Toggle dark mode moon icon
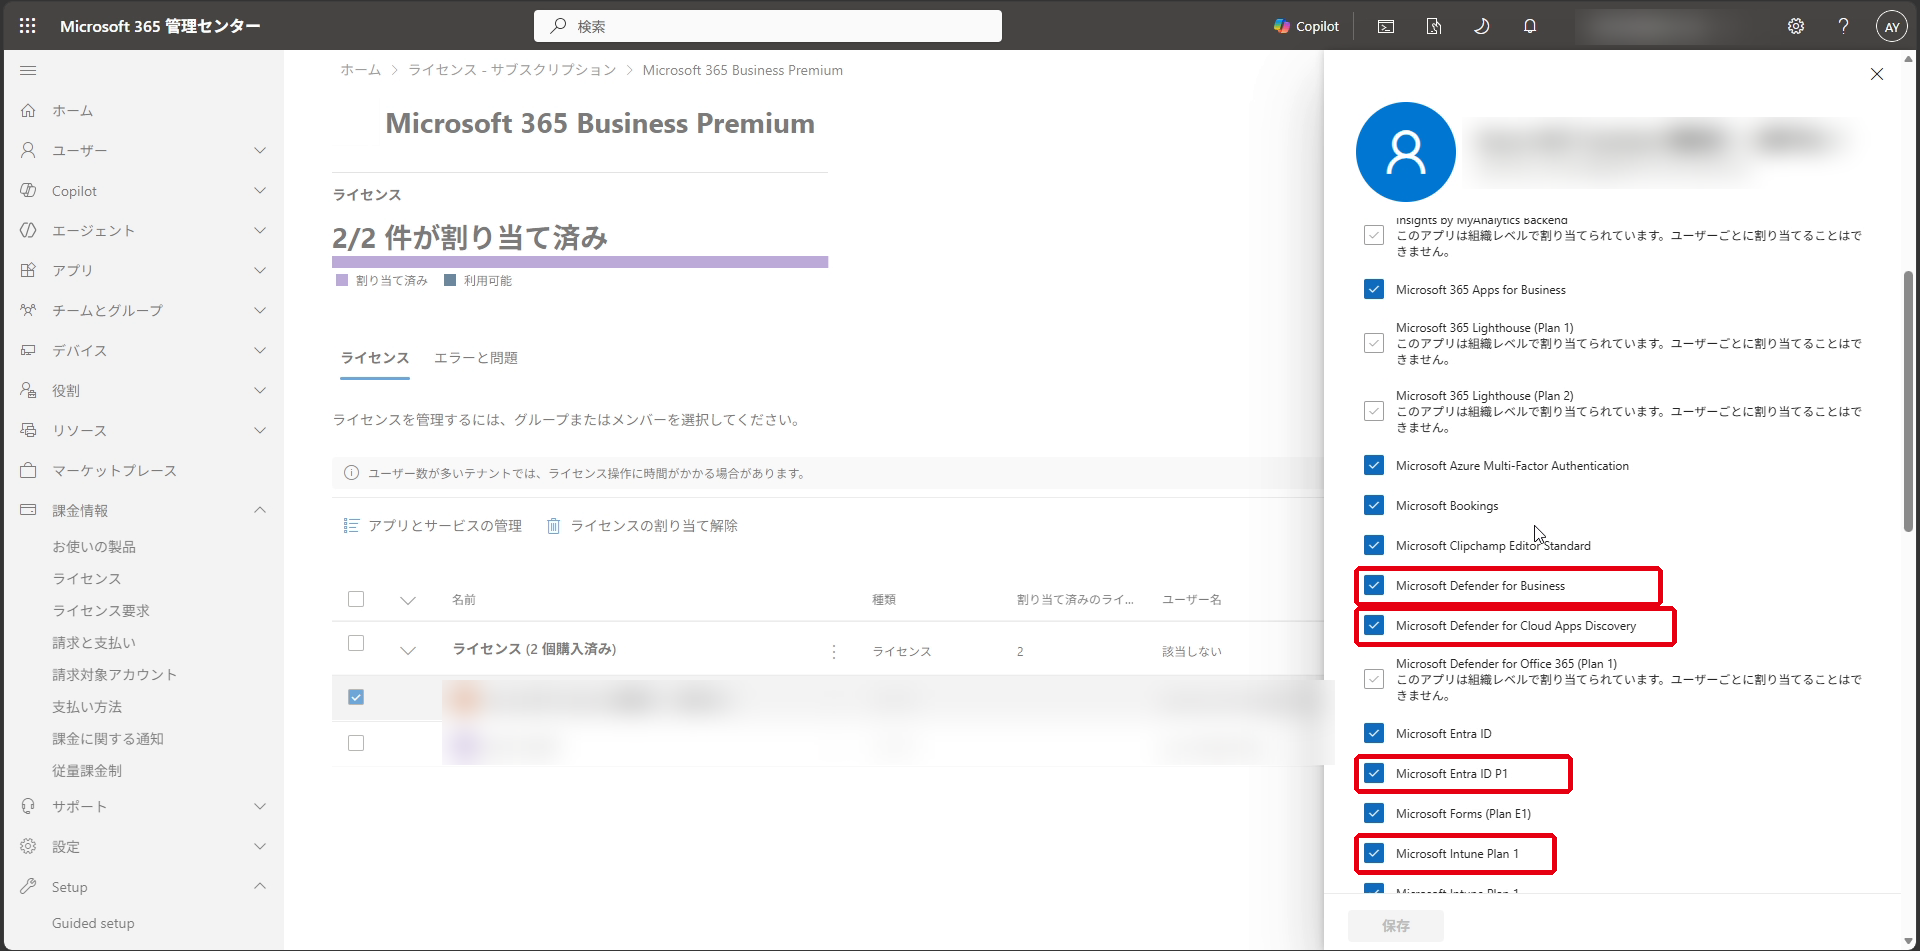Image resolution: width=1920 pixels, height=951 pixels. 1482,26
